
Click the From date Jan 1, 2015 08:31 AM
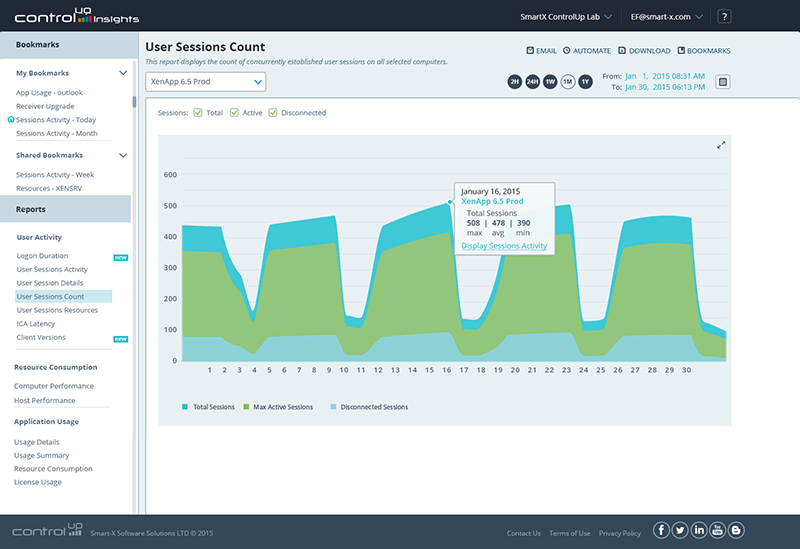point(665,76)
